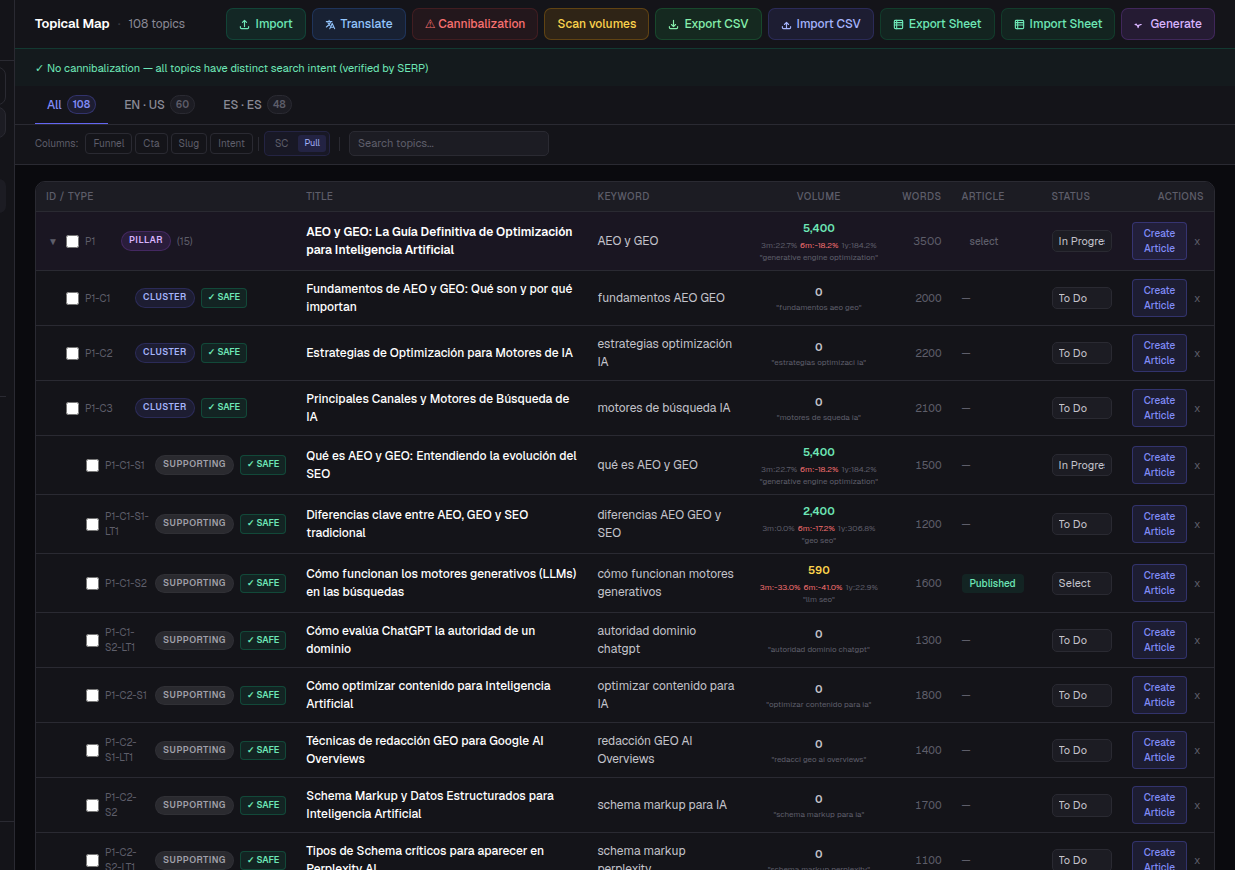
Task: Select the P1-C1-S2 row checkbox
Action: tap(92, 583)
